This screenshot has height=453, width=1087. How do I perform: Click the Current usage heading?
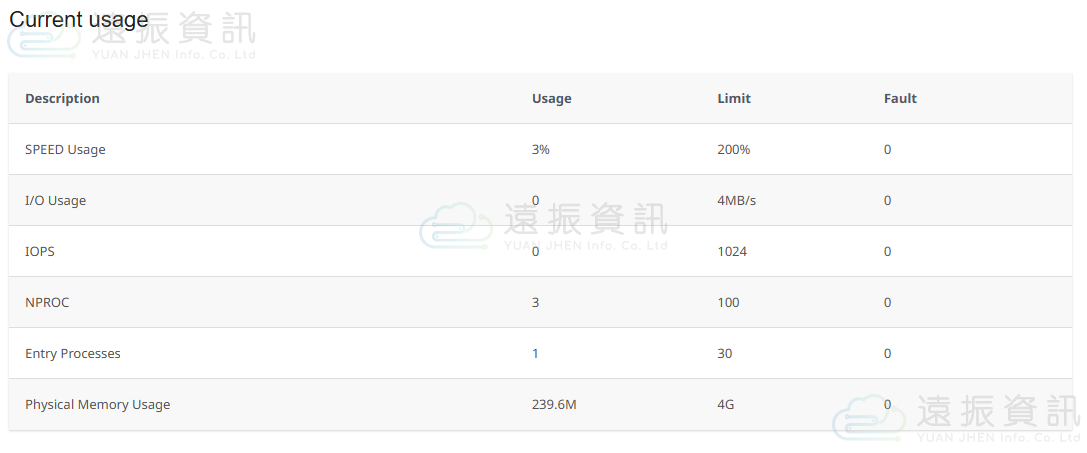tap(79, 20)
